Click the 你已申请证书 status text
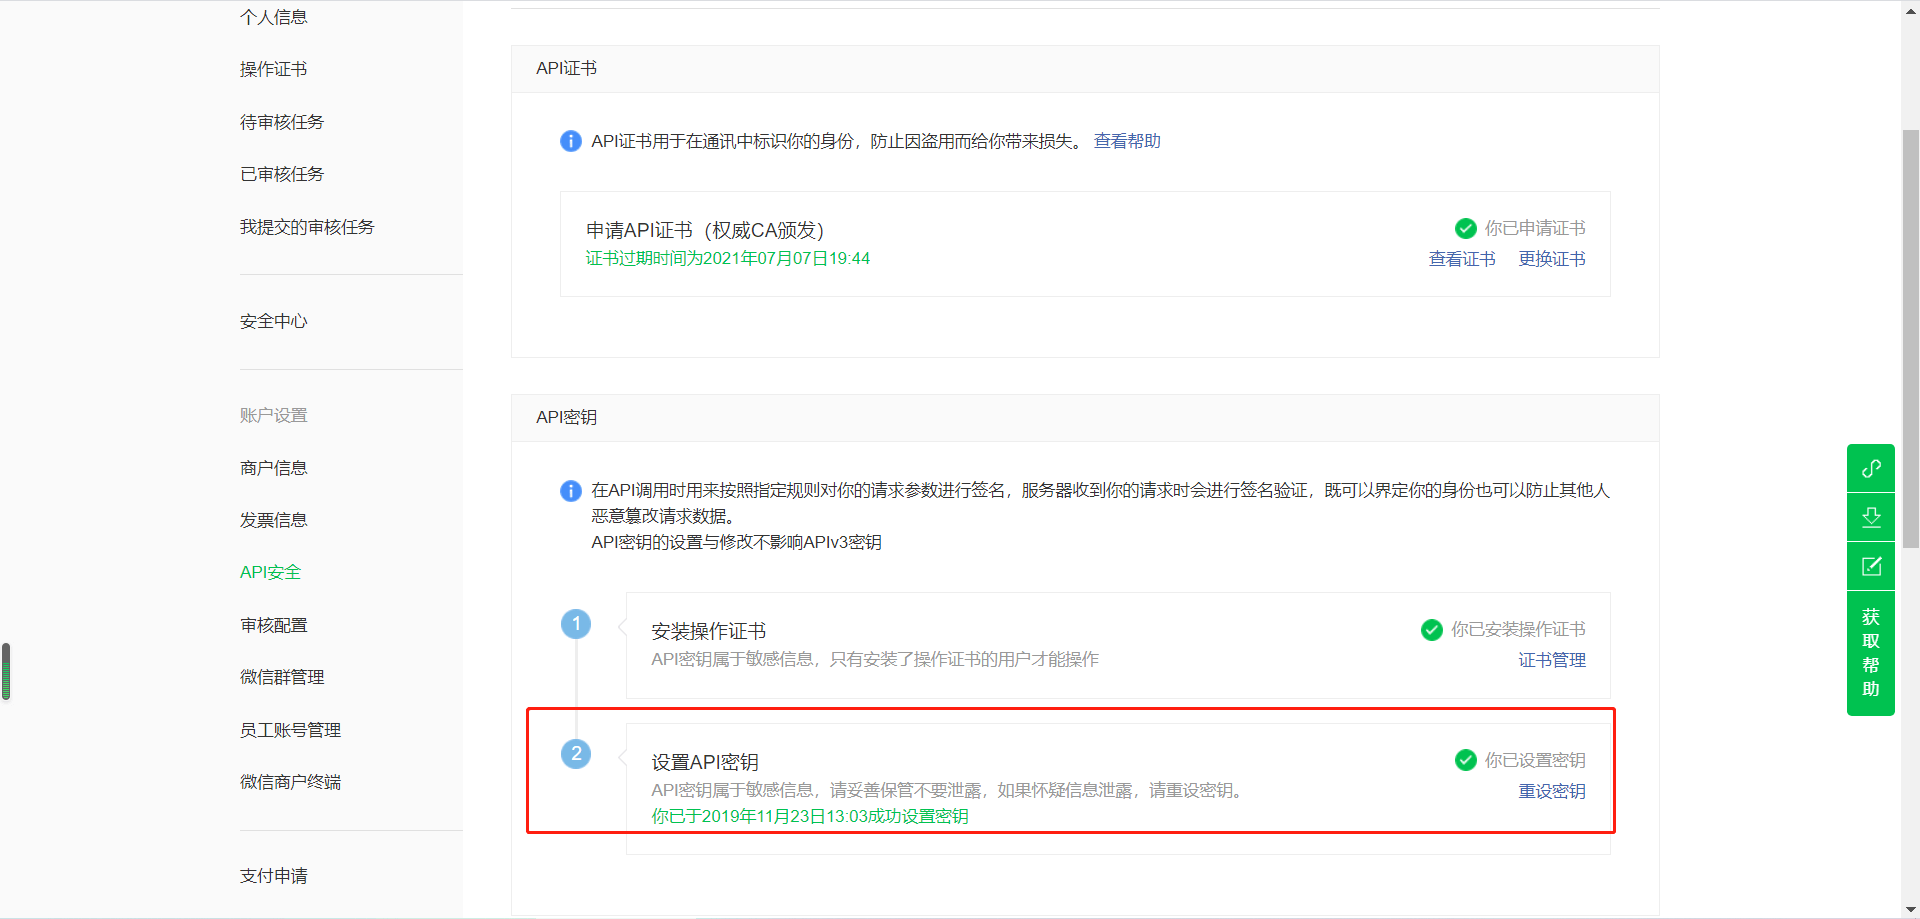 coord(1535,228)
